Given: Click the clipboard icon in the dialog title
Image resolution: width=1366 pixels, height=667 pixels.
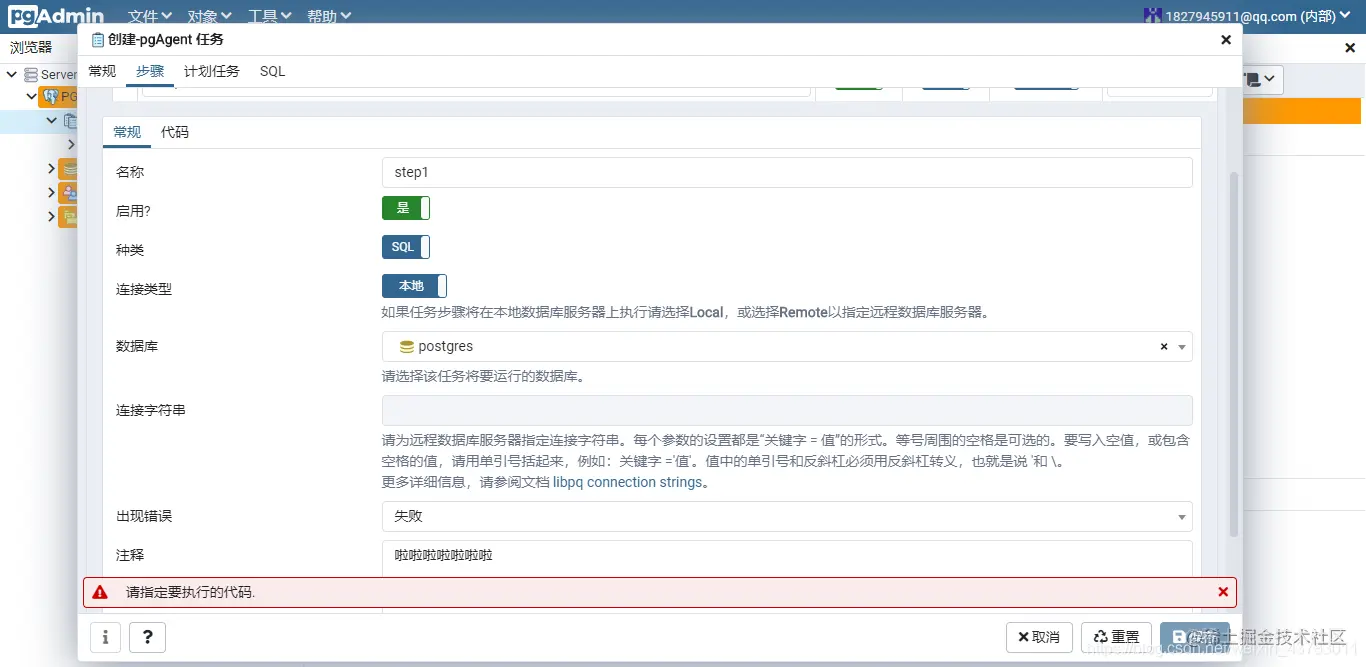Looking at the screenshot, I should click(x=97, y=40).
